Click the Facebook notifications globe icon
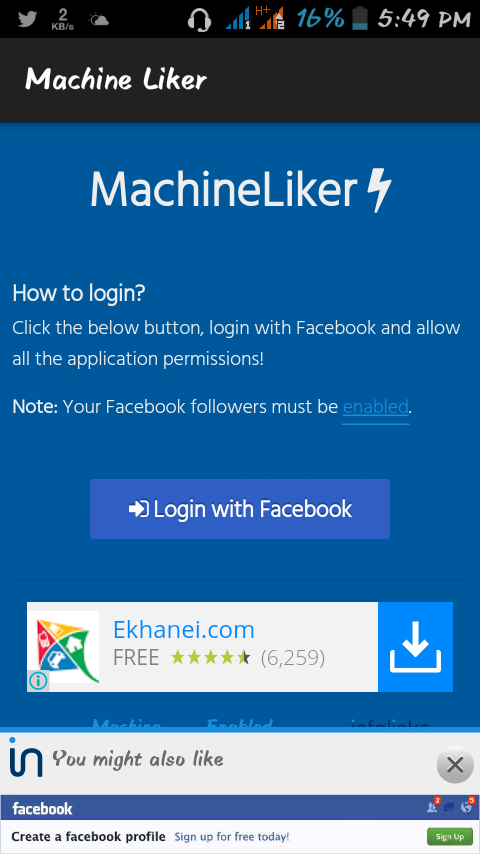 coord(467,806)
